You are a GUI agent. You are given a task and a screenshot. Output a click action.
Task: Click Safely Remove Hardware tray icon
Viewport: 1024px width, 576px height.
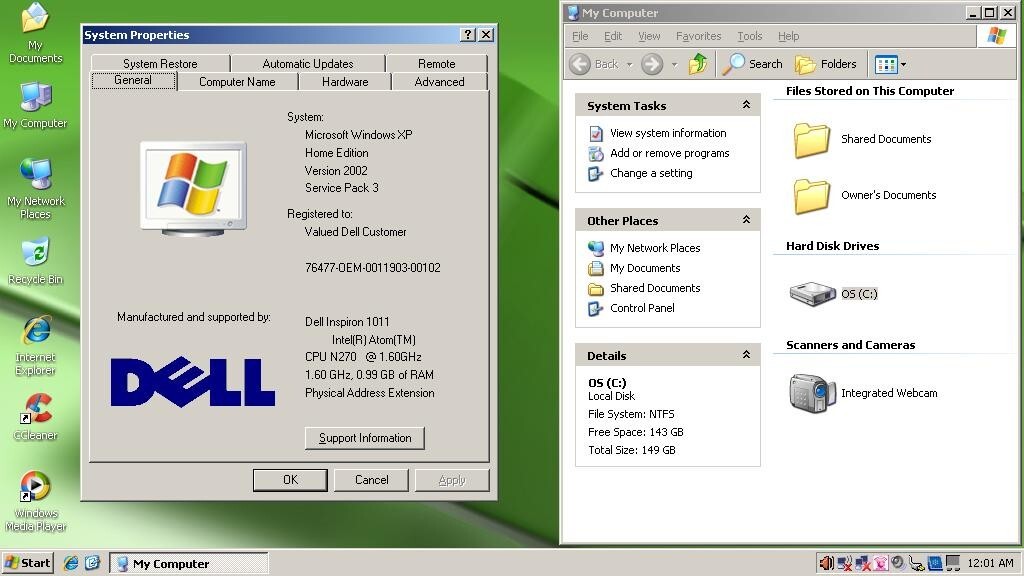[x=916, y=563]
